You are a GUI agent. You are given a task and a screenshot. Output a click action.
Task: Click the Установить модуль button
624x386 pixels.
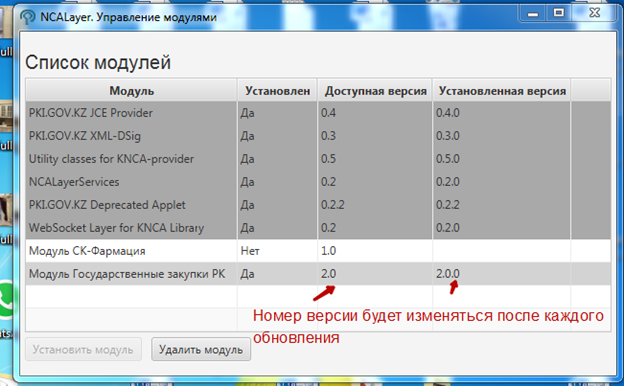[83, 349]
